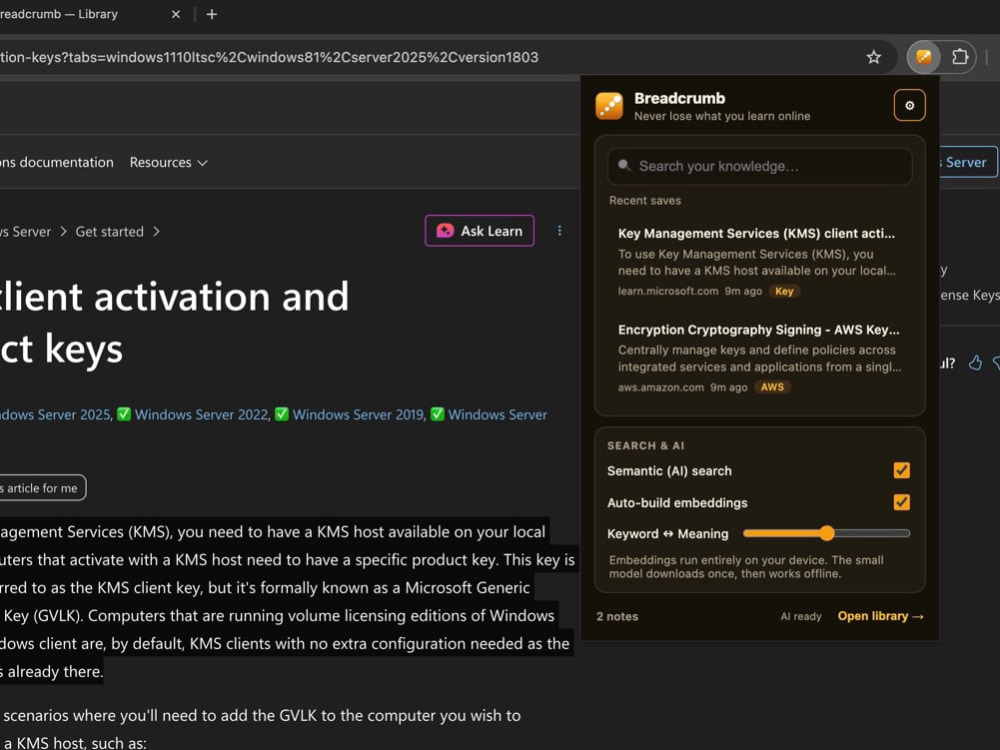Open Breadcrumb settings gear button
The image size is (1000, 750).
click(x=909, y=105)
